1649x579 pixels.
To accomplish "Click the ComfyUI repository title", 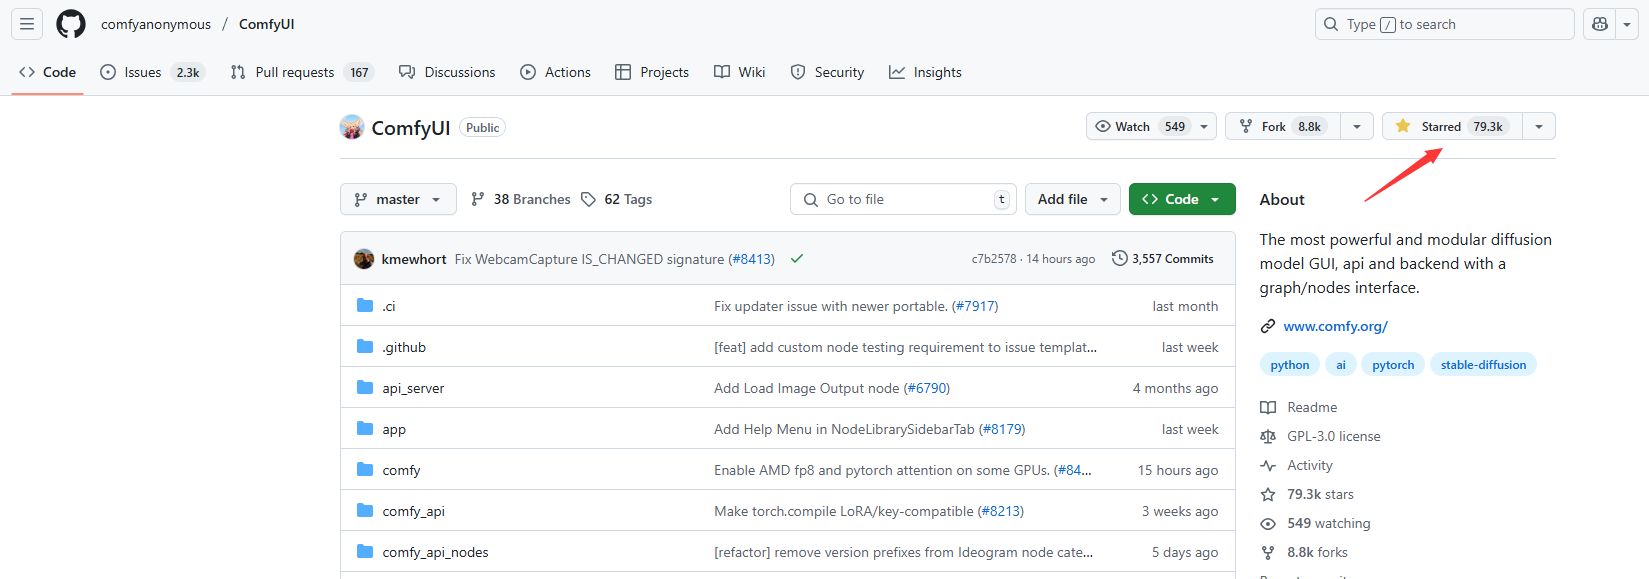I will [411, 128].
